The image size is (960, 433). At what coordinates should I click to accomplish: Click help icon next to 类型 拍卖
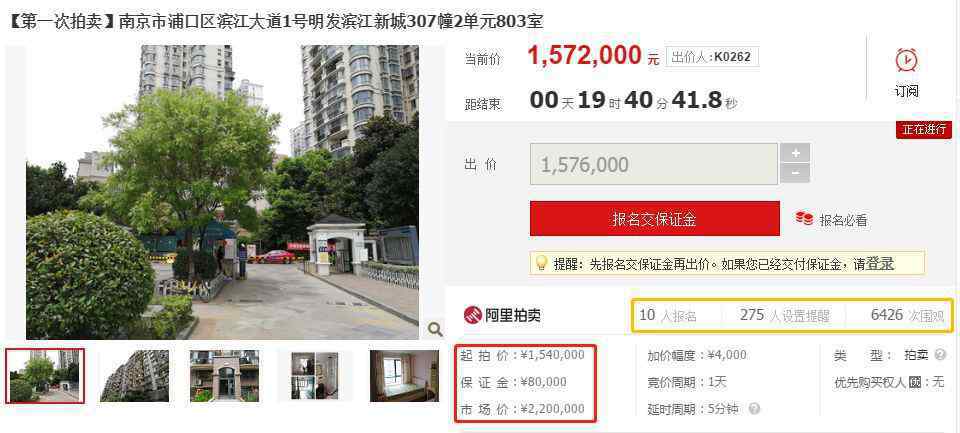point(941,355)
